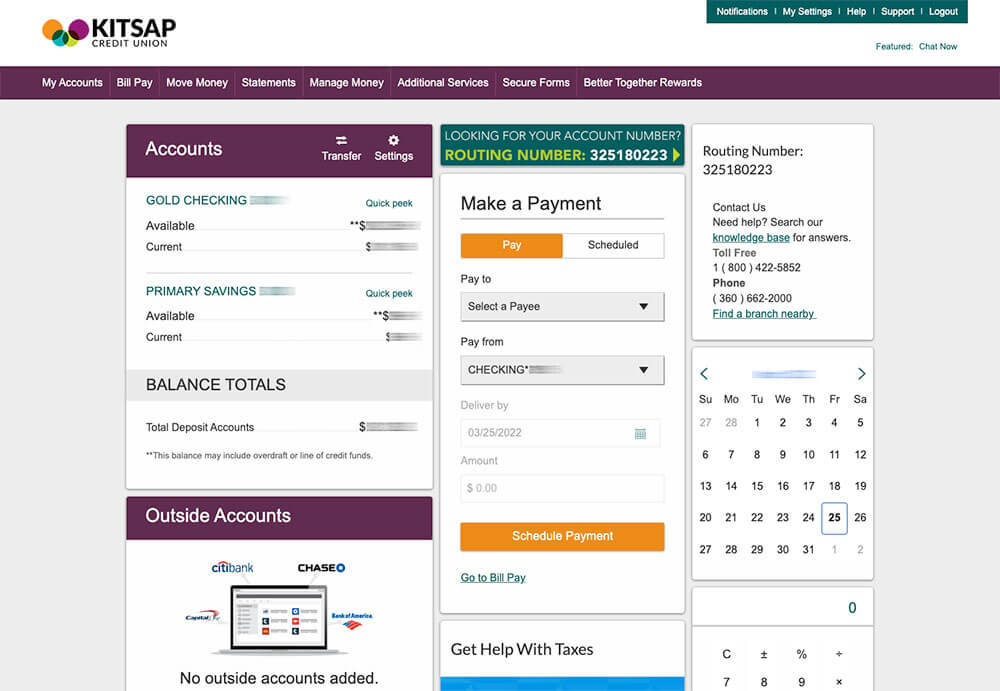1000x691 pixels.
Task: Select the Pay payment mode
Action: tap(511, 245)
